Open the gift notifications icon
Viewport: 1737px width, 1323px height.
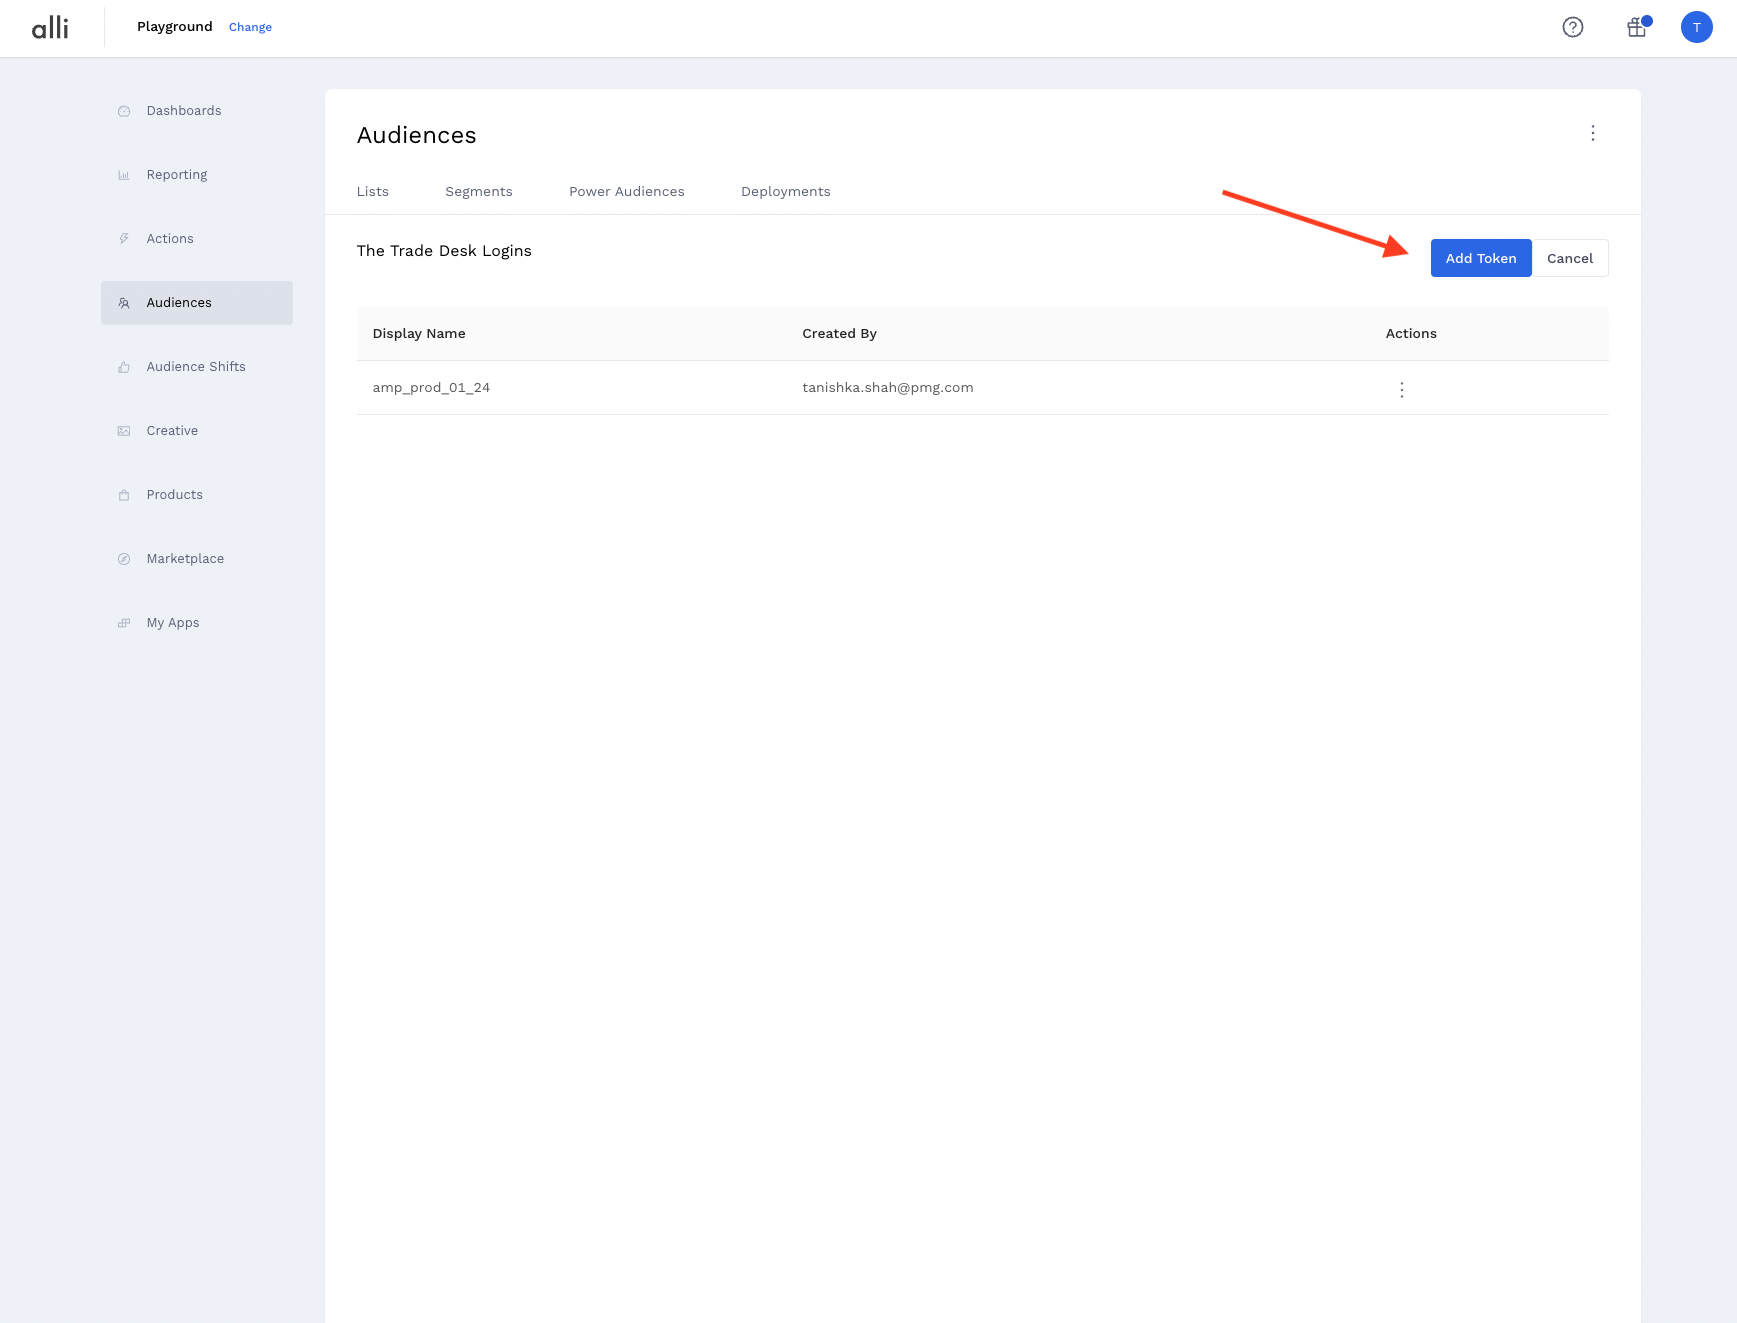point(1636,27)
